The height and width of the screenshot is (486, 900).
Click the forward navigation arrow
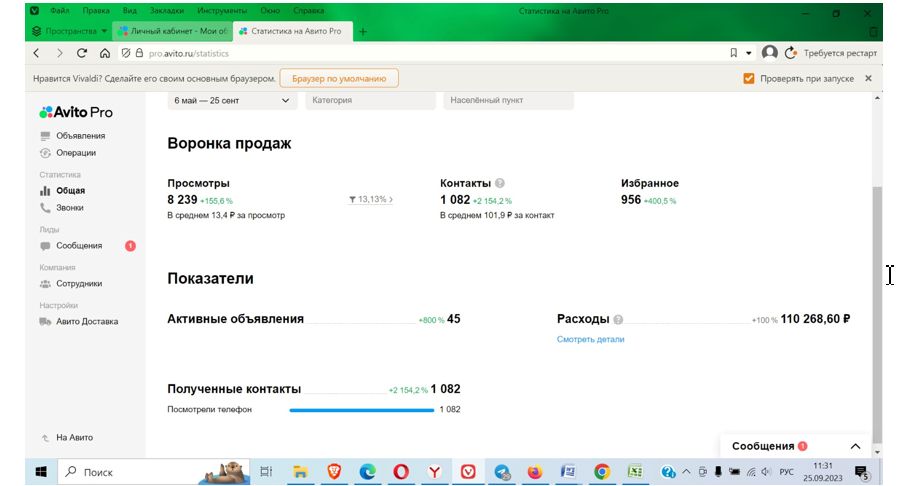pos(60,53)
